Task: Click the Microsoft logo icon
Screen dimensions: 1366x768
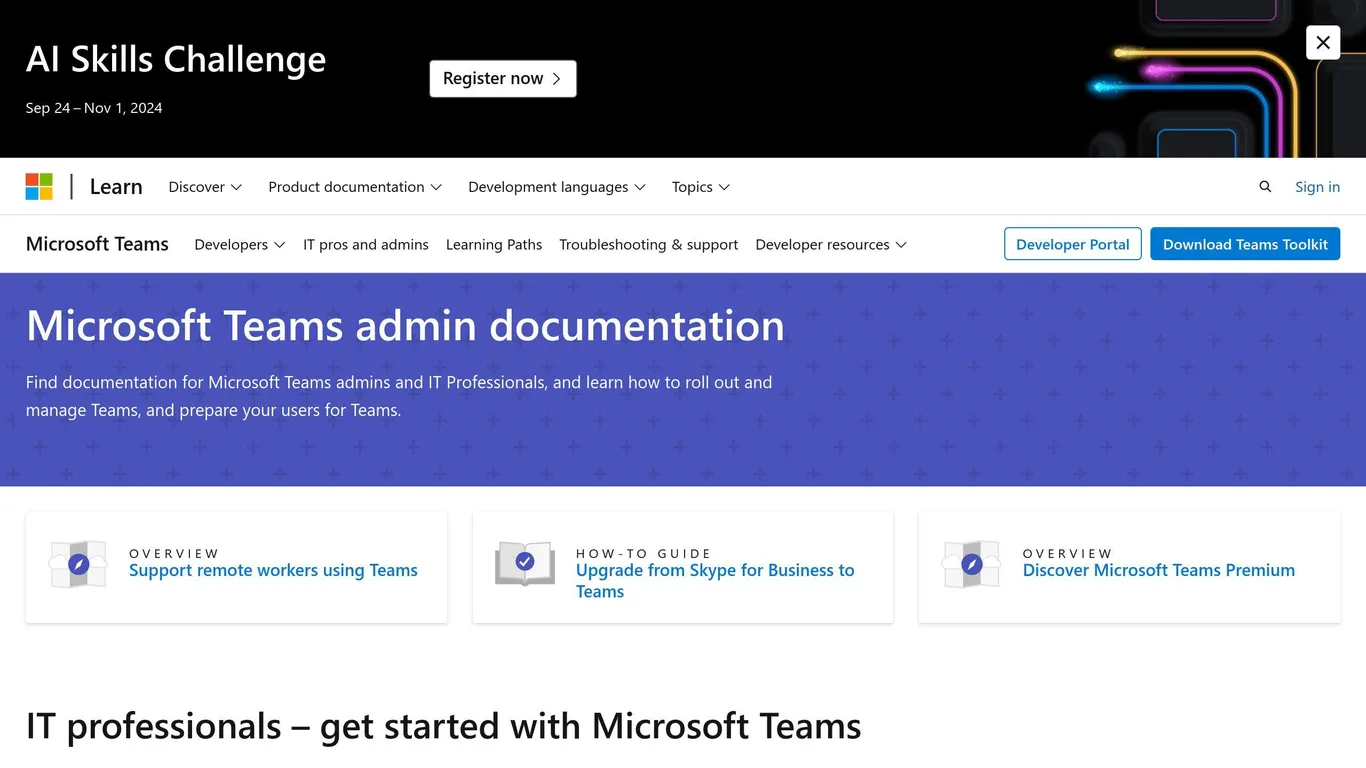Action: coord(39,186)
